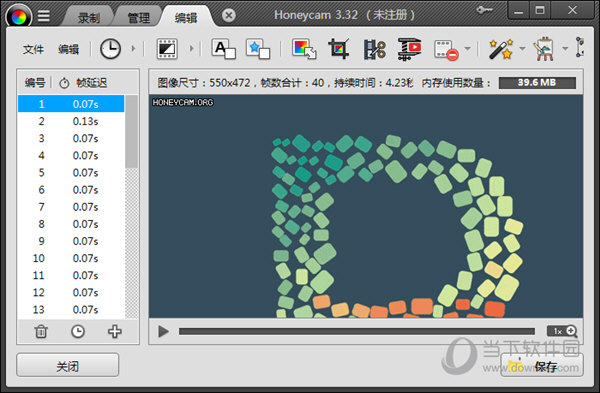600x393 pixels.
Task: Expand arrow next to film frame tool
Action: [x=191, y=49]
